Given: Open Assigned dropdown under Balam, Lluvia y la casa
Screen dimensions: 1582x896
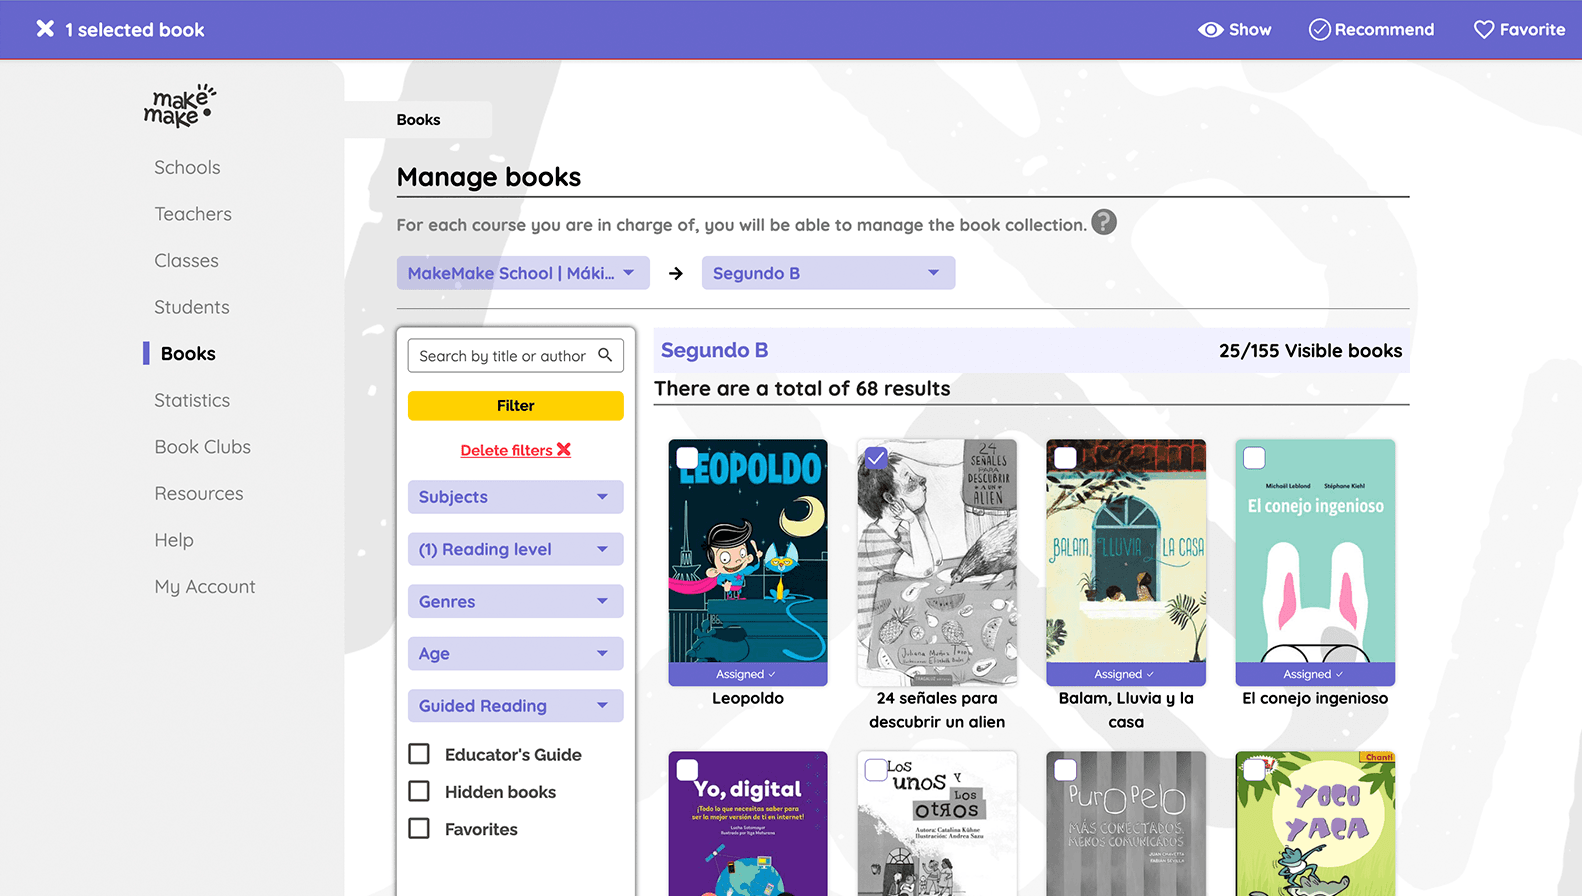Looking at the screenshot, I should click(x=1125, y=674).
